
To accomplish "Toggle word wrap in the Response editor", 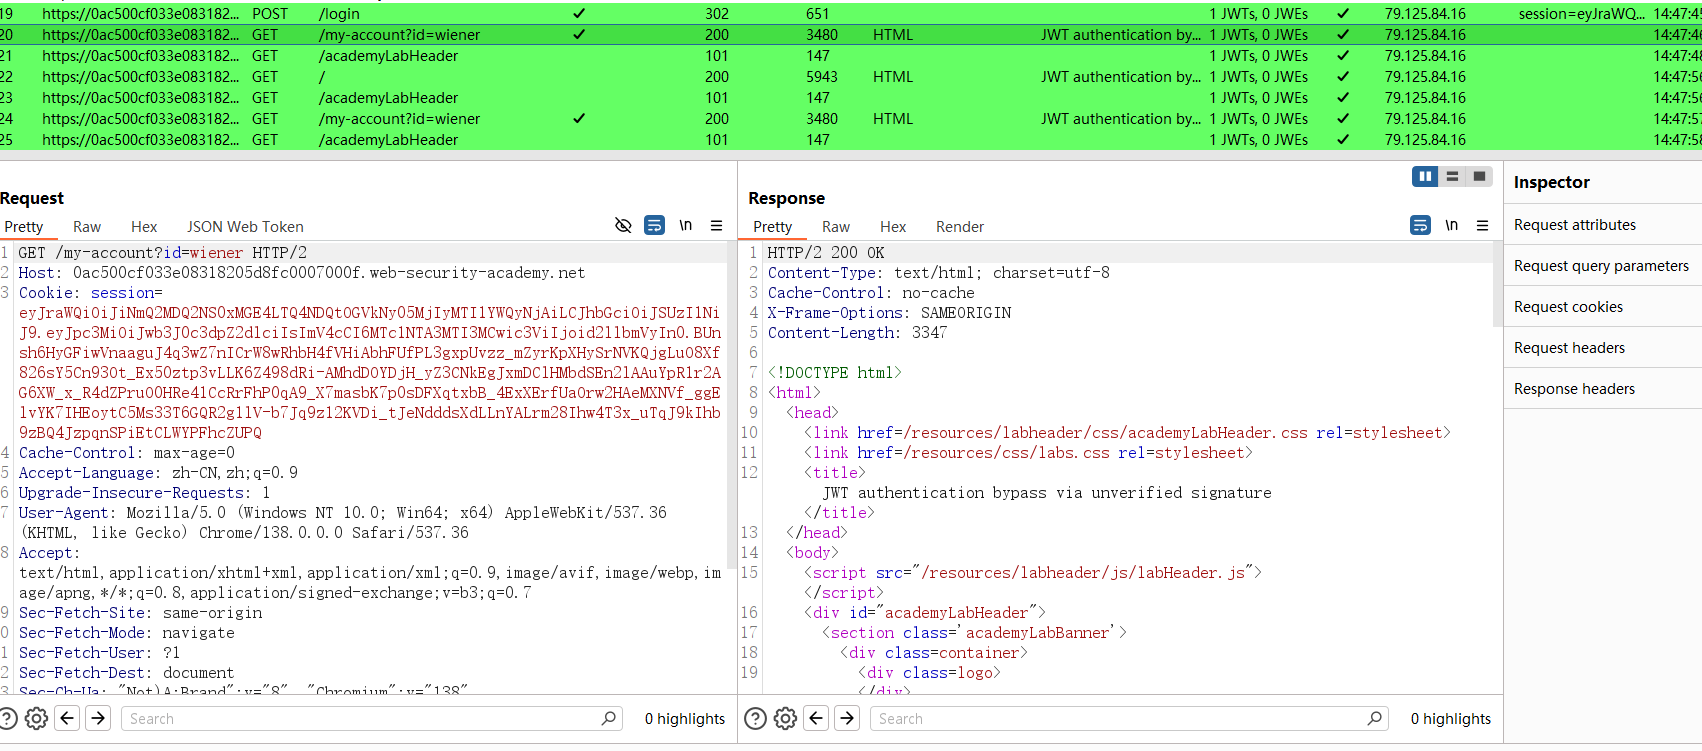I will [1420, 226].
